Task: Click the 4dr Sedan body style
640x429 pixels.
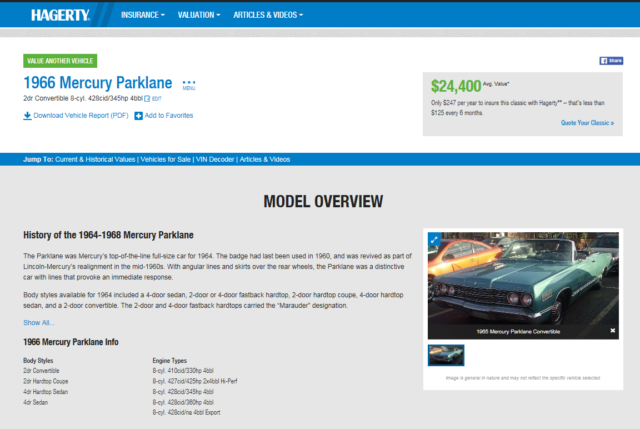Action: coord(36,402)
